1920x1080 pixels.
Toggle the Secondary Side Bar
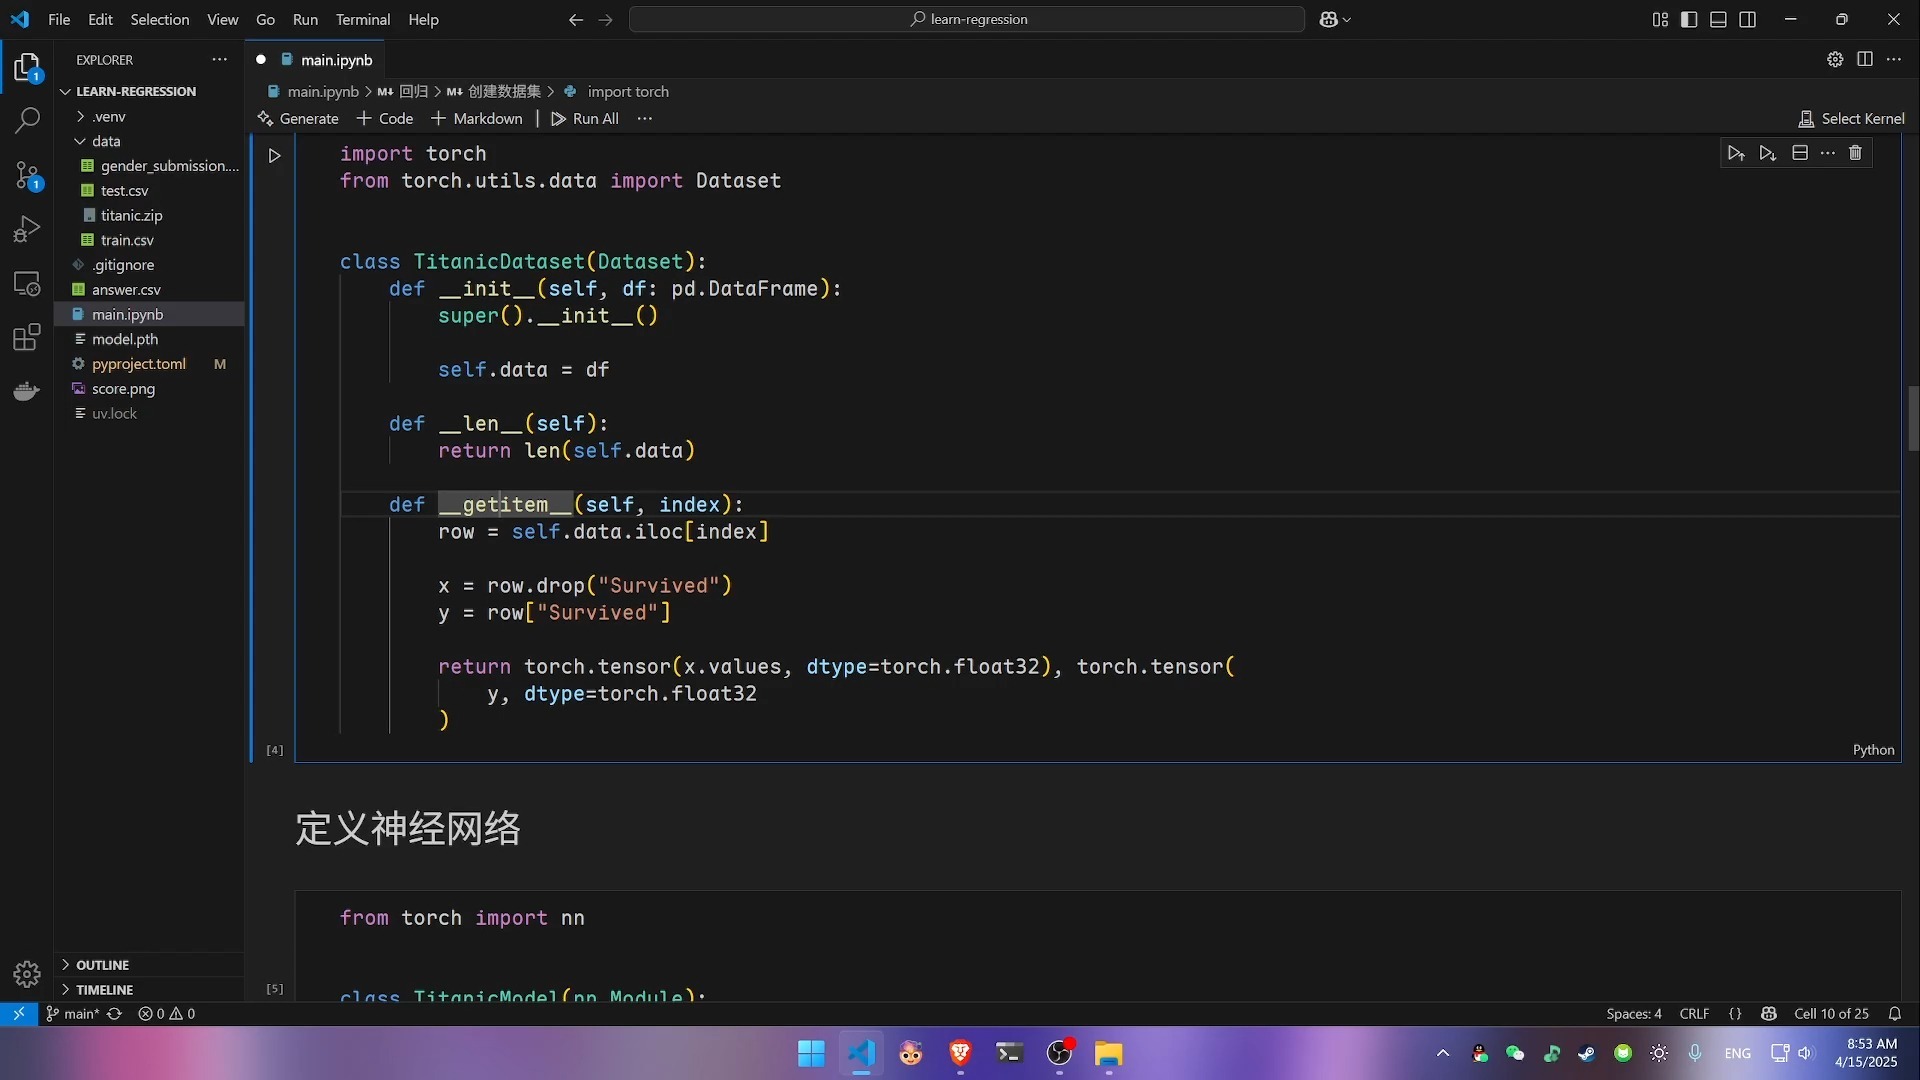pyautogui.click(x=1747, y=20)
